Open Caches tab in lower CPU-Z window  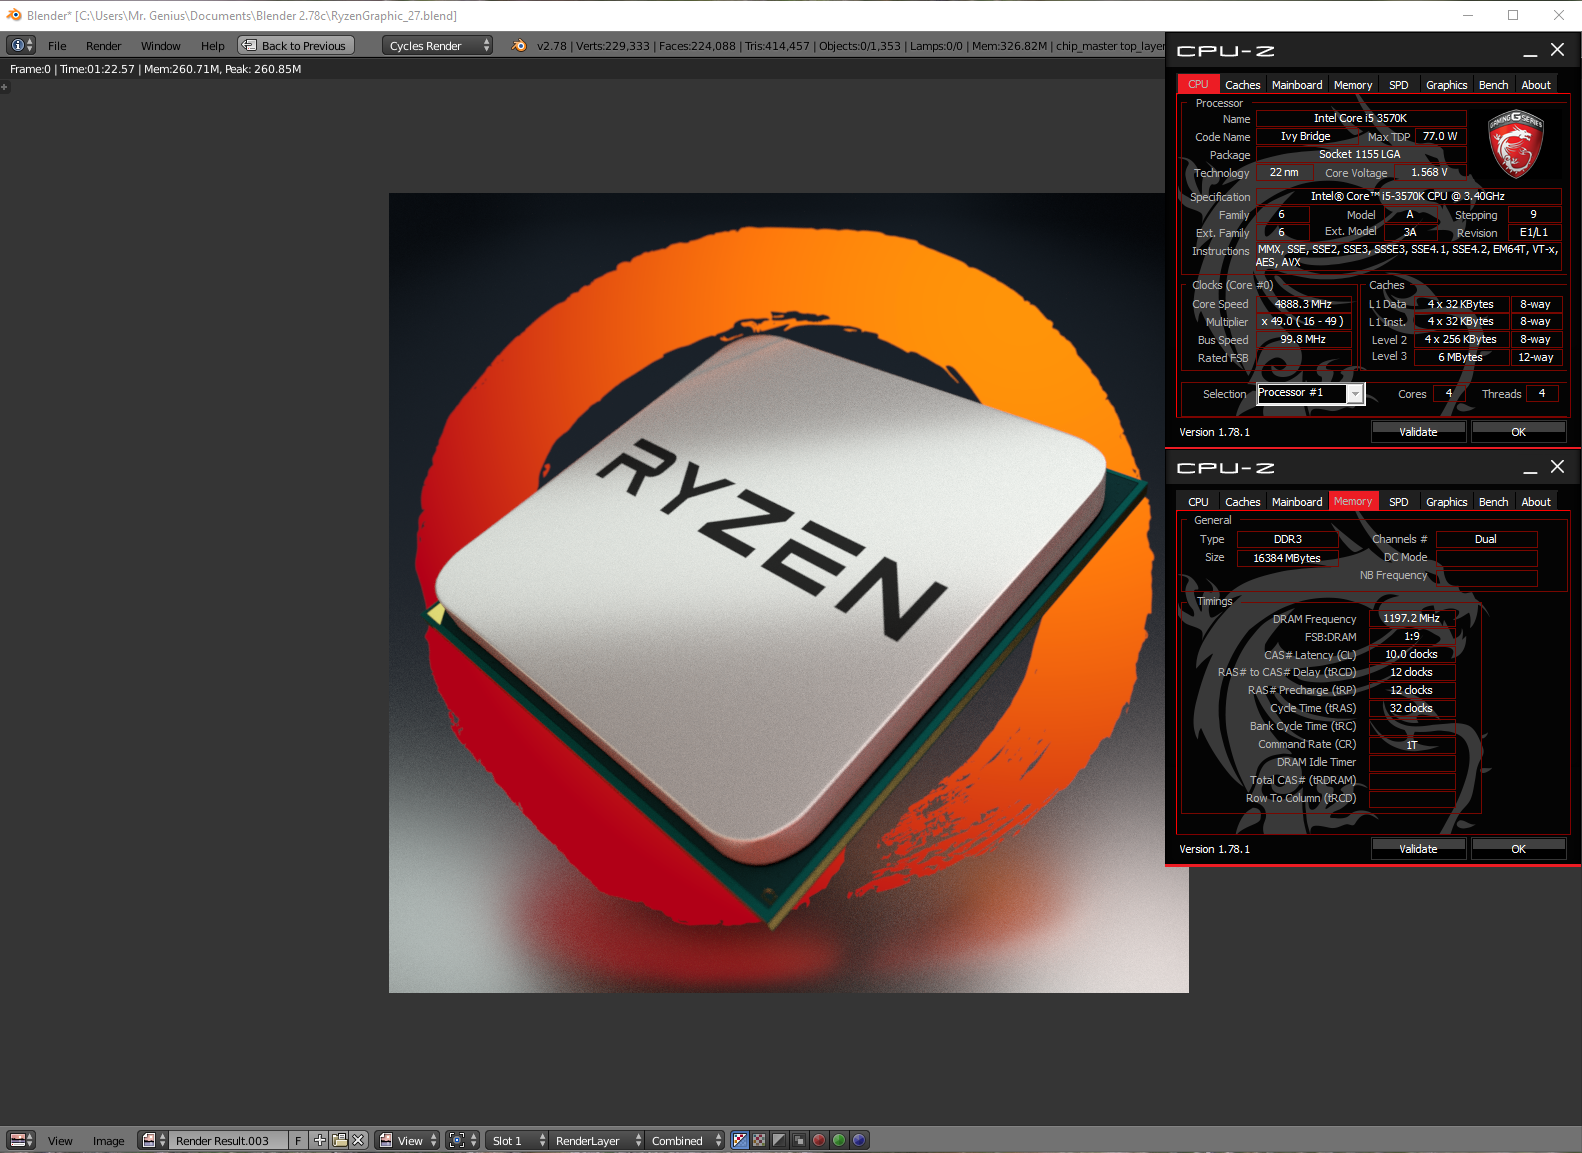(1242, 502)
